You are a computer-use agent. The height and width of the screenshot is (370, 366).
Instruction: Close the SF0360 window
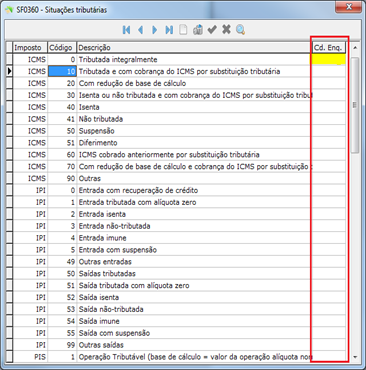click(349, 6)
